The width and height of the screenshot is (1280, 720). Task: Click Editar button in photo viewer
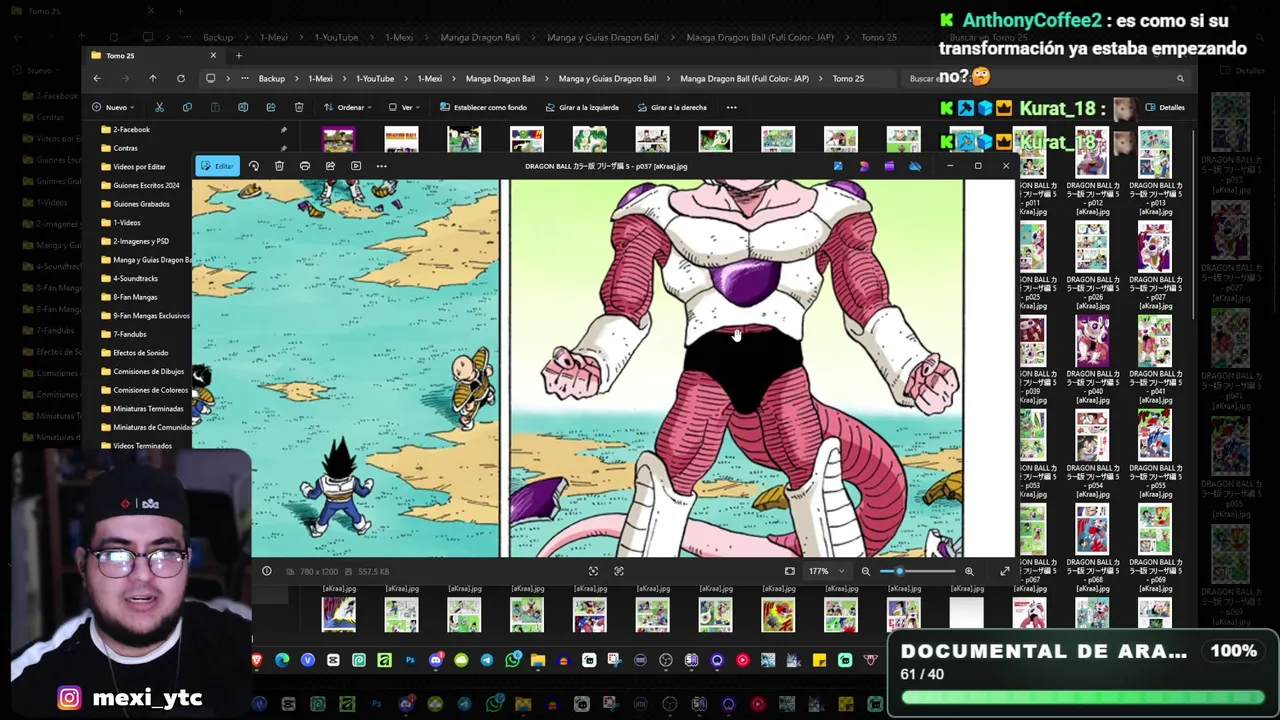tap(217, 166)
